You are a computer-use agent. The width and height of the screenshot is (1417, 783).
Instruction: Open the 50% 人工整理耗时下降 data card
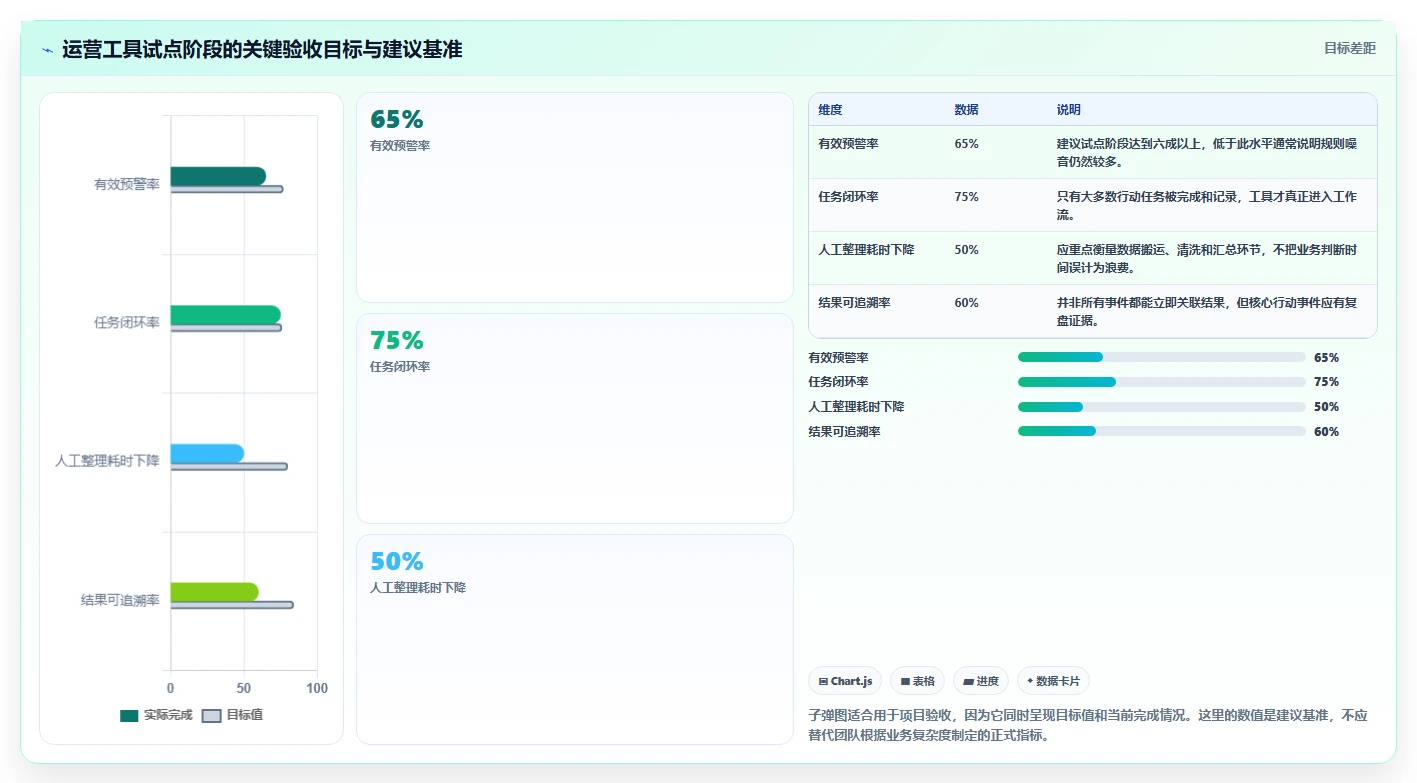click(575, 639)
